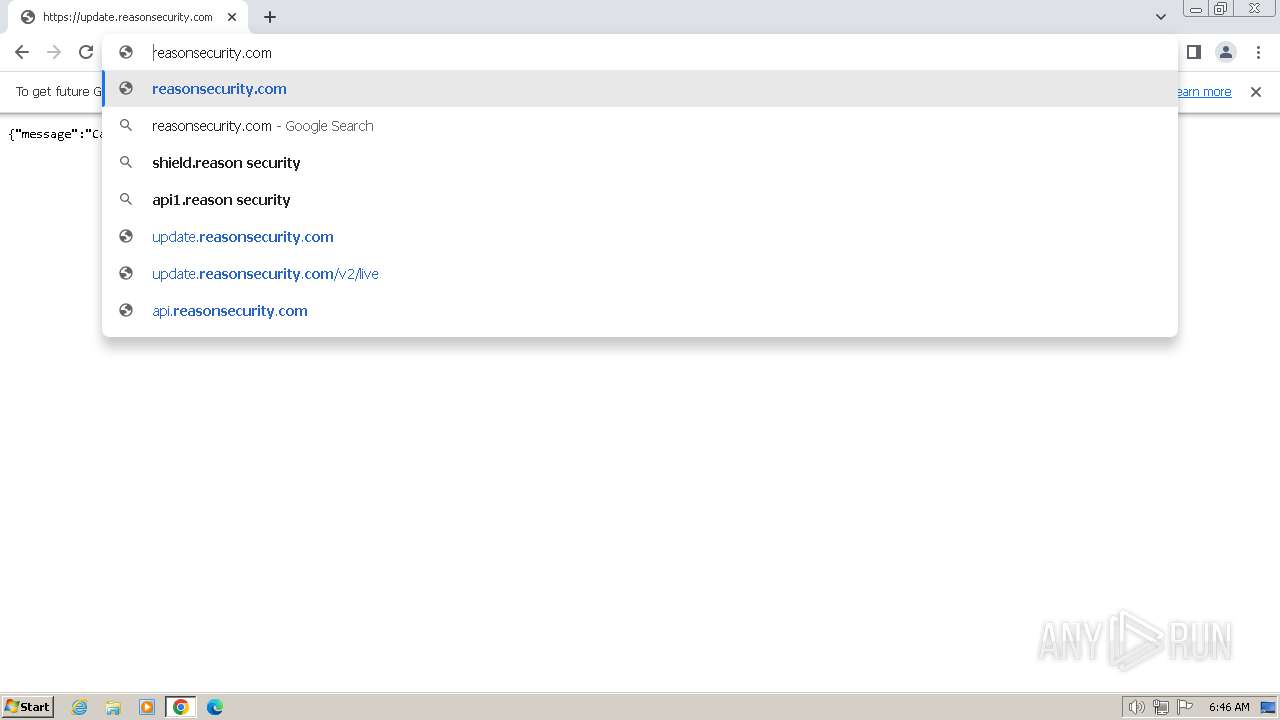Reload the current page
The width and height of the screenshot is (1280, 720).
(x=86, y=52)
